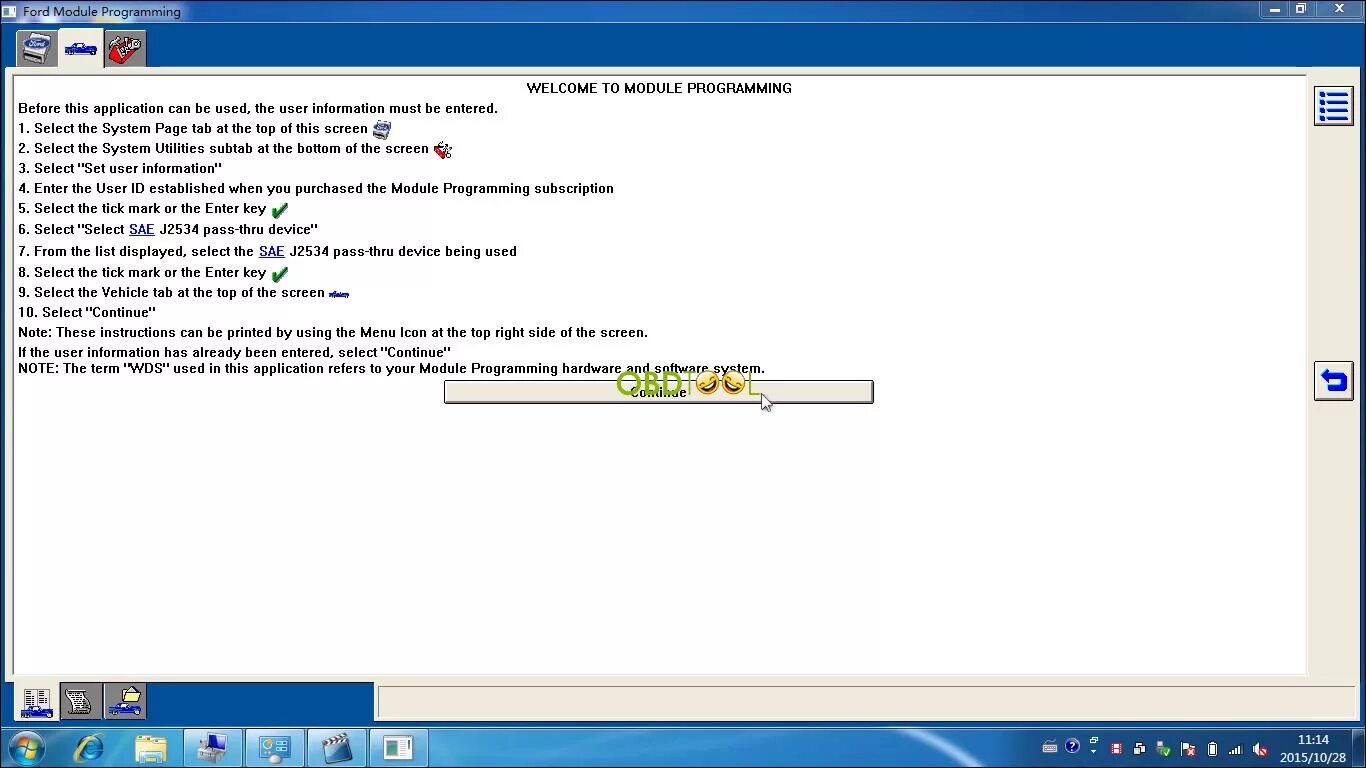This screenshot has height=768, width=1366.
Task: Open the Windows Start menu
Action: tap(27, 748)
